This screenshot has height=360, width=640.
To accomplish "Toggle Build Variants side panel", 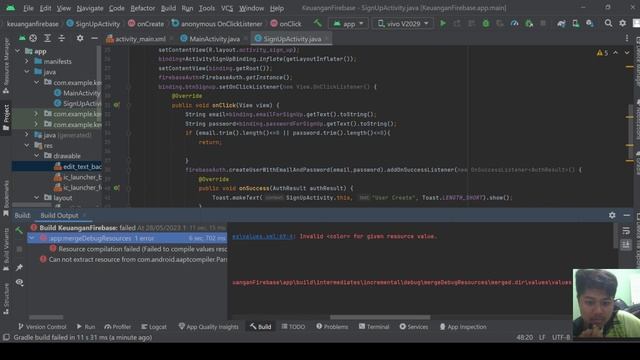I will point(6,250).
